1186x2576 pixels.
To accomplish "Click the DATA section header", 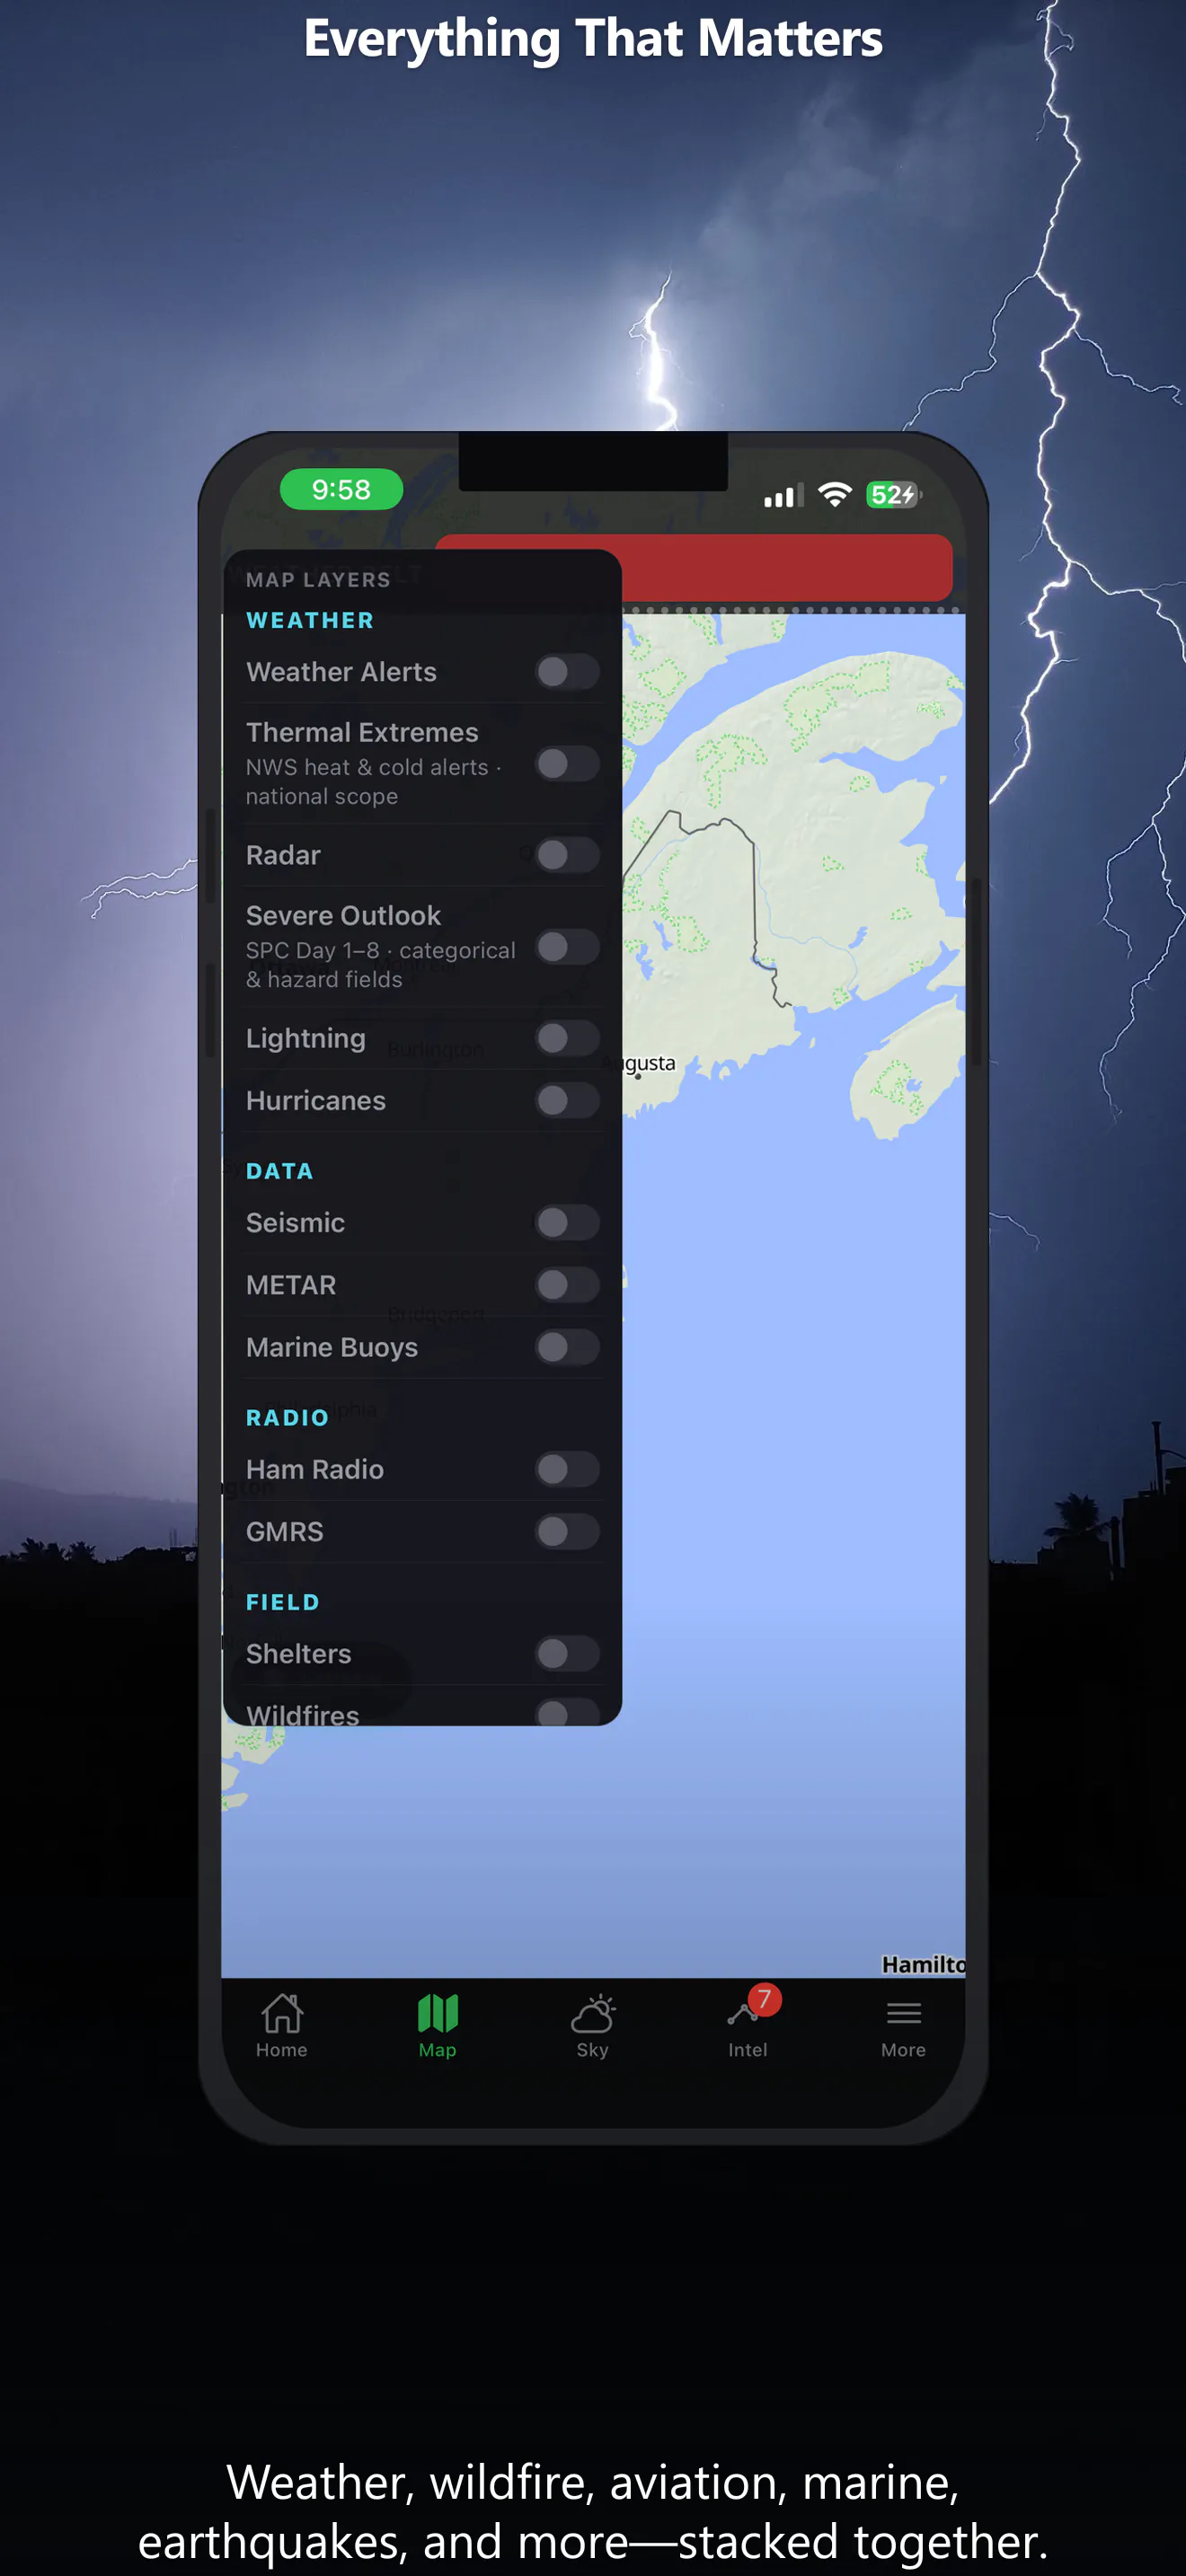I will 280,1171.
